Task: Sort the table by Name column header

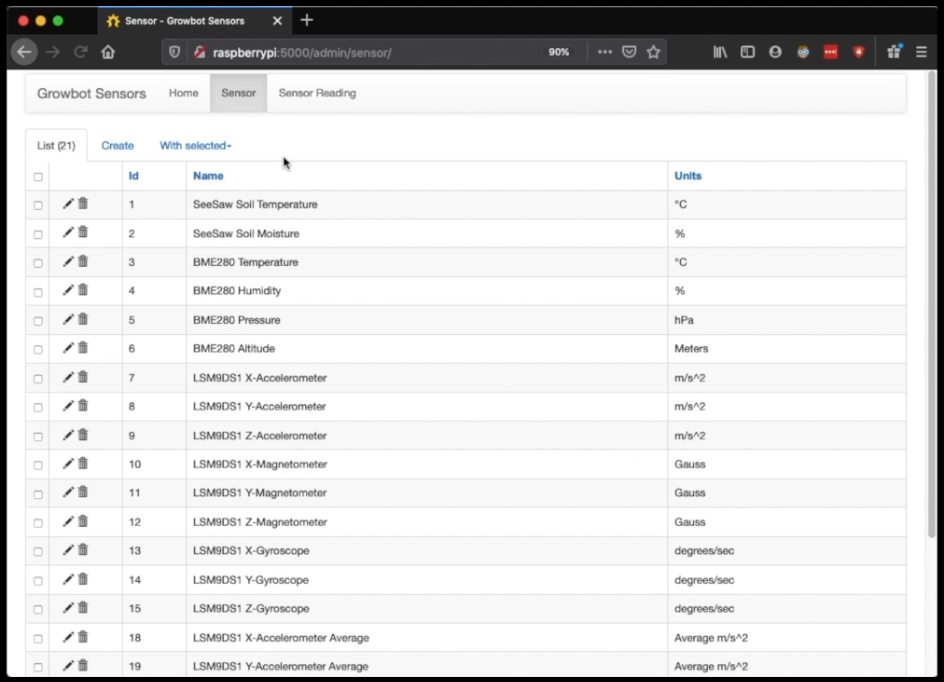Action: [208, 176]
